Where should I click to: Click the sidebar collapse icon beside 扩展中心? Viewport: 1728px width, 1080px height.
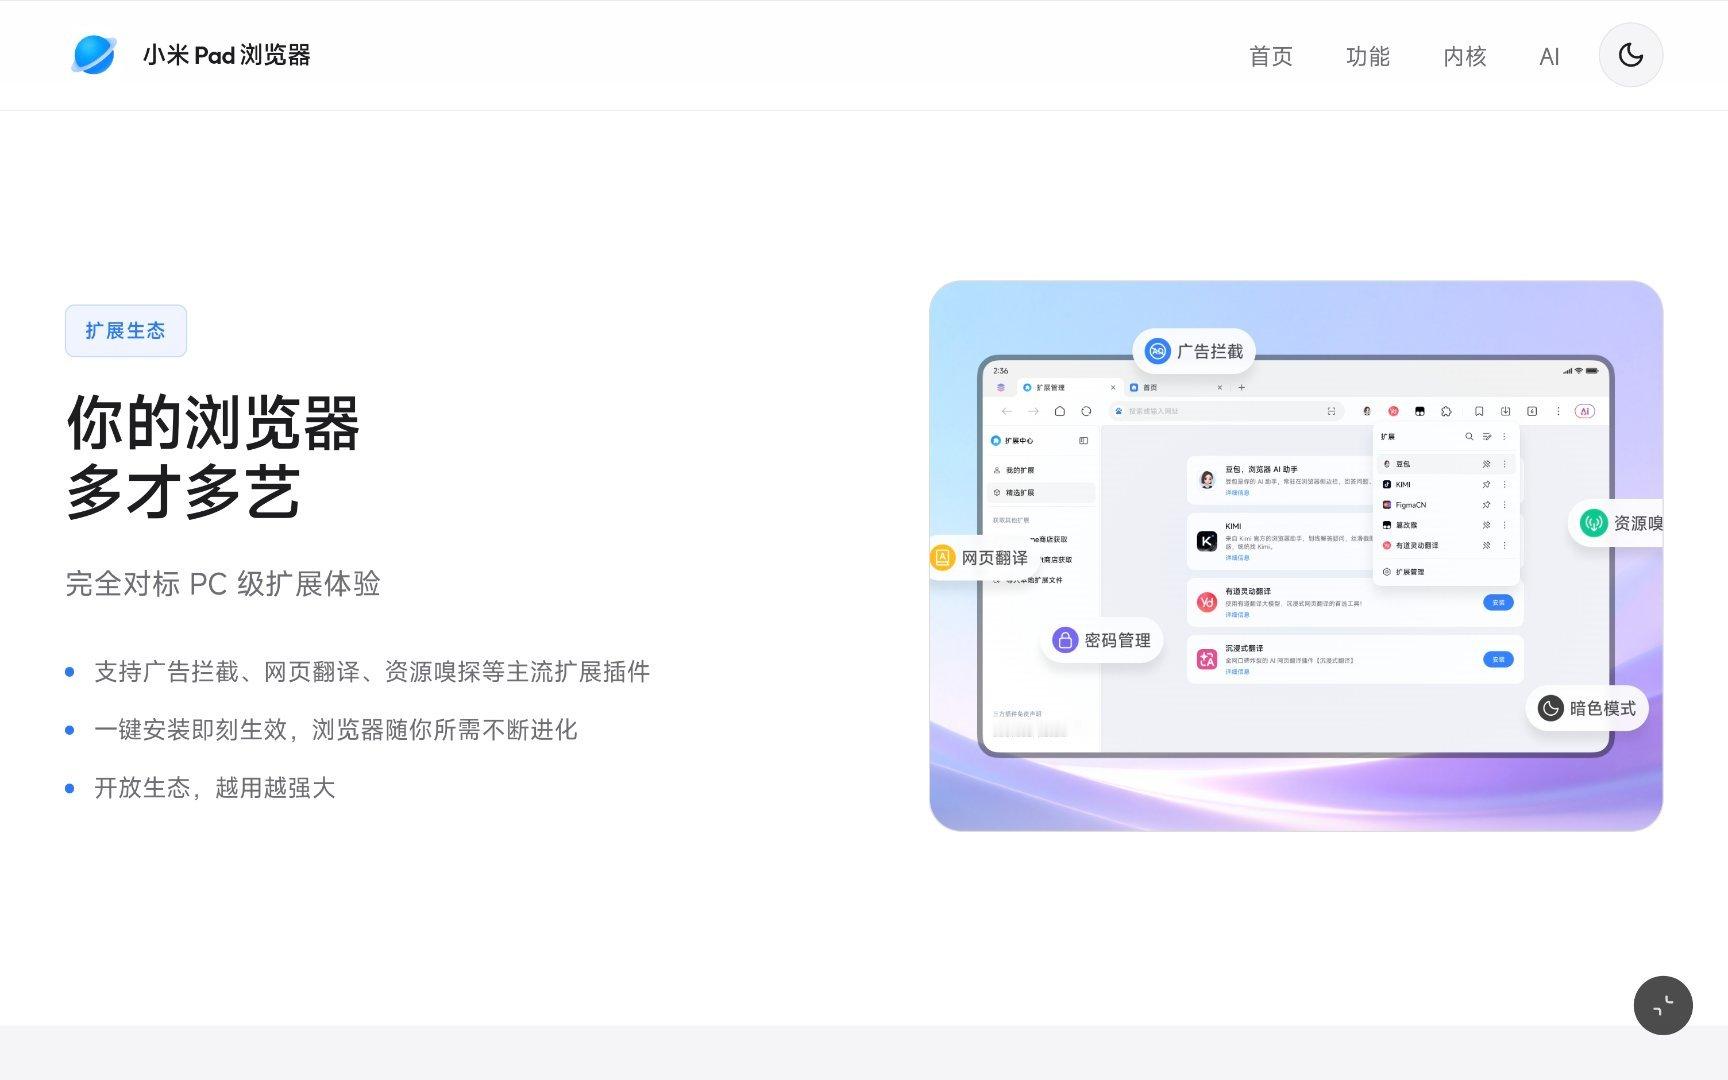pyautogui.click(x=1084, y=441)
